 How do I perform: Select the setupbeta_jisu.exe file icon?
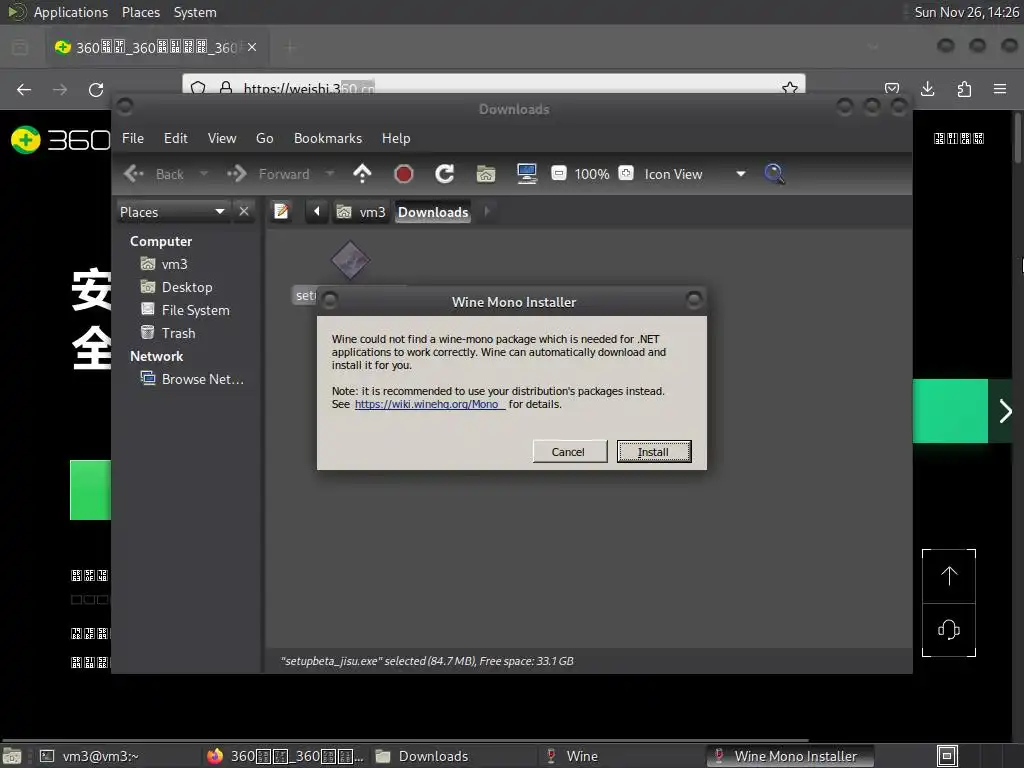[x=350, y=260]
